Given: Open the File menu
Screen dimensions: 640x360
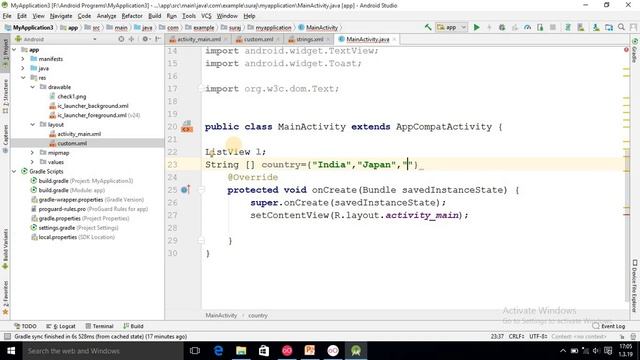Looking at the screenshot, I should [x=7, y=16].
